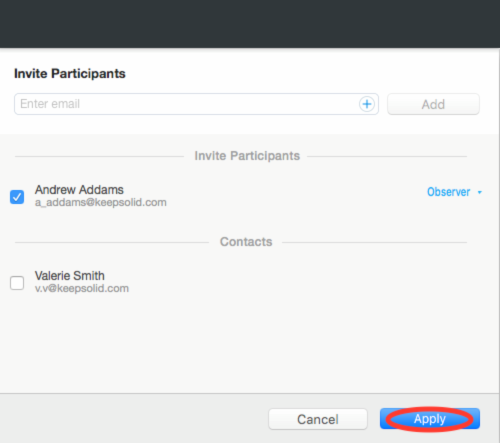Click the a_addams@keepsolid.com email address
This screenshot has width=500, height=443.
tap(101, 202)
